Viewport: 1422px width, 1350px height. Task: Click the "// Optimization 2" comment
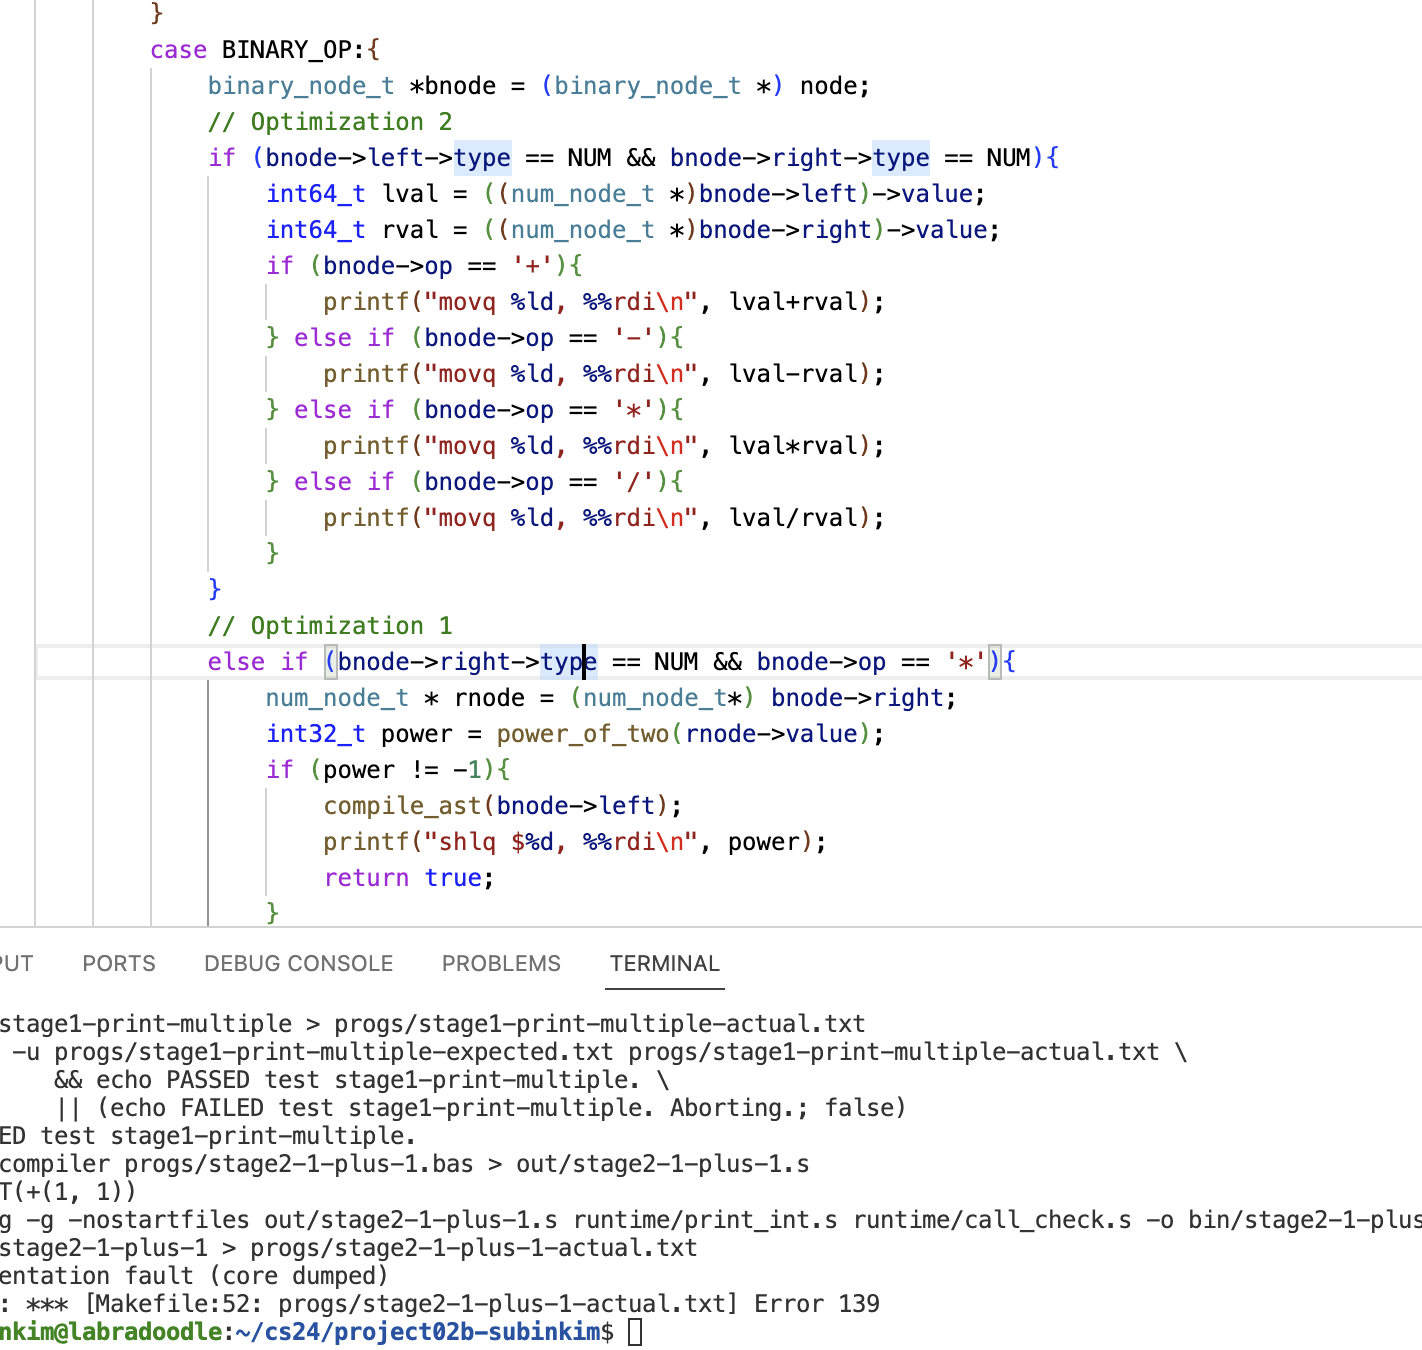click(330, 122)
